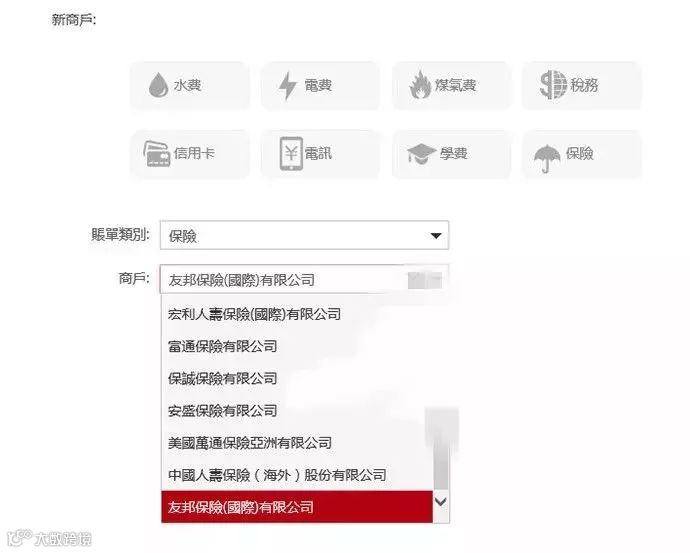Click the scroll-down chevron in merchant list

click(441, 502)
